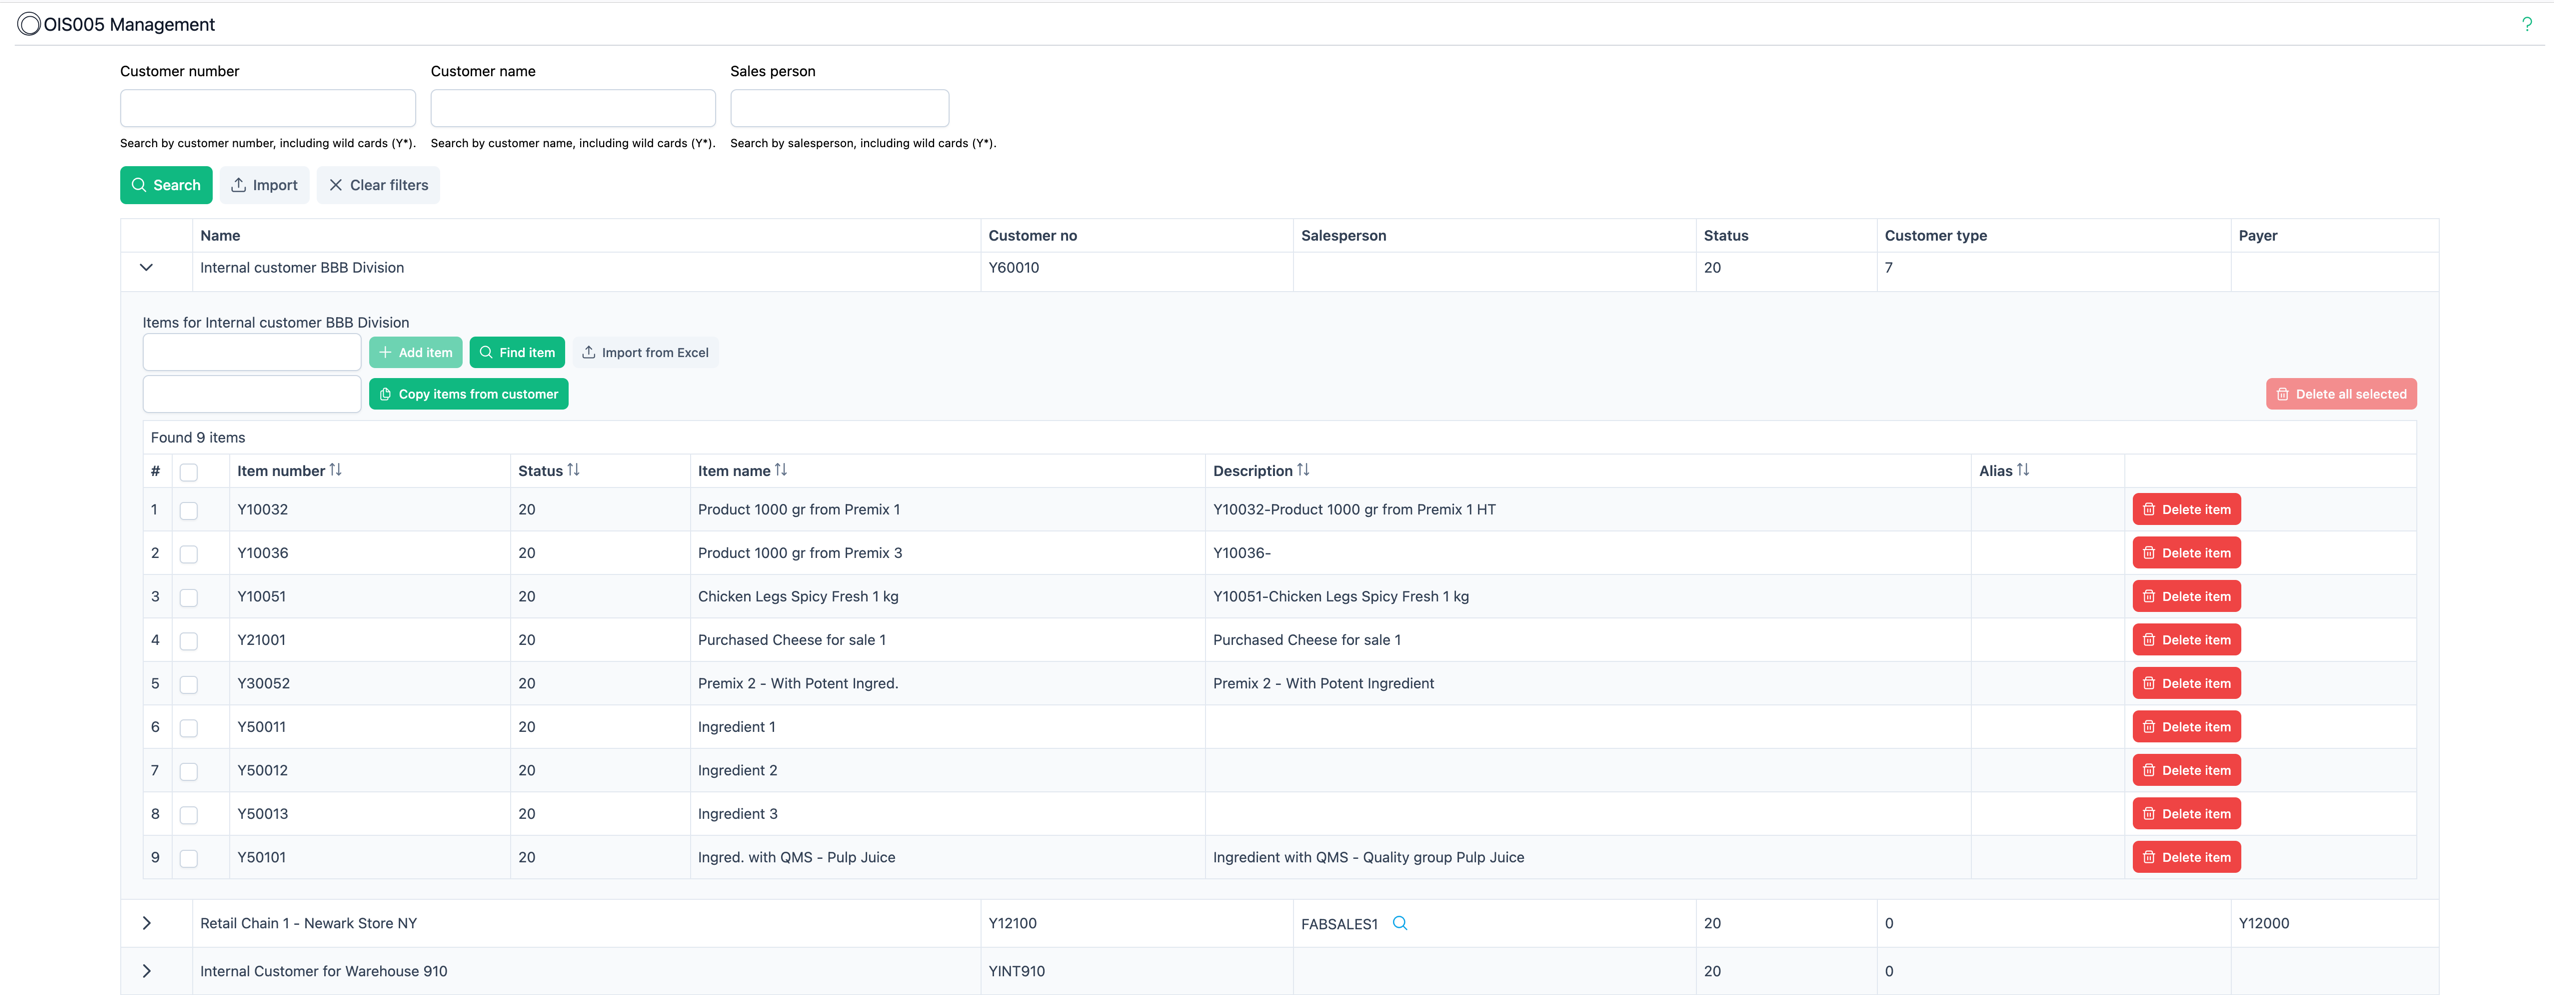Click the trash icon to delete item Y10032
The width and height of the screenshot is (2554, 995).
coord(2149,509)
